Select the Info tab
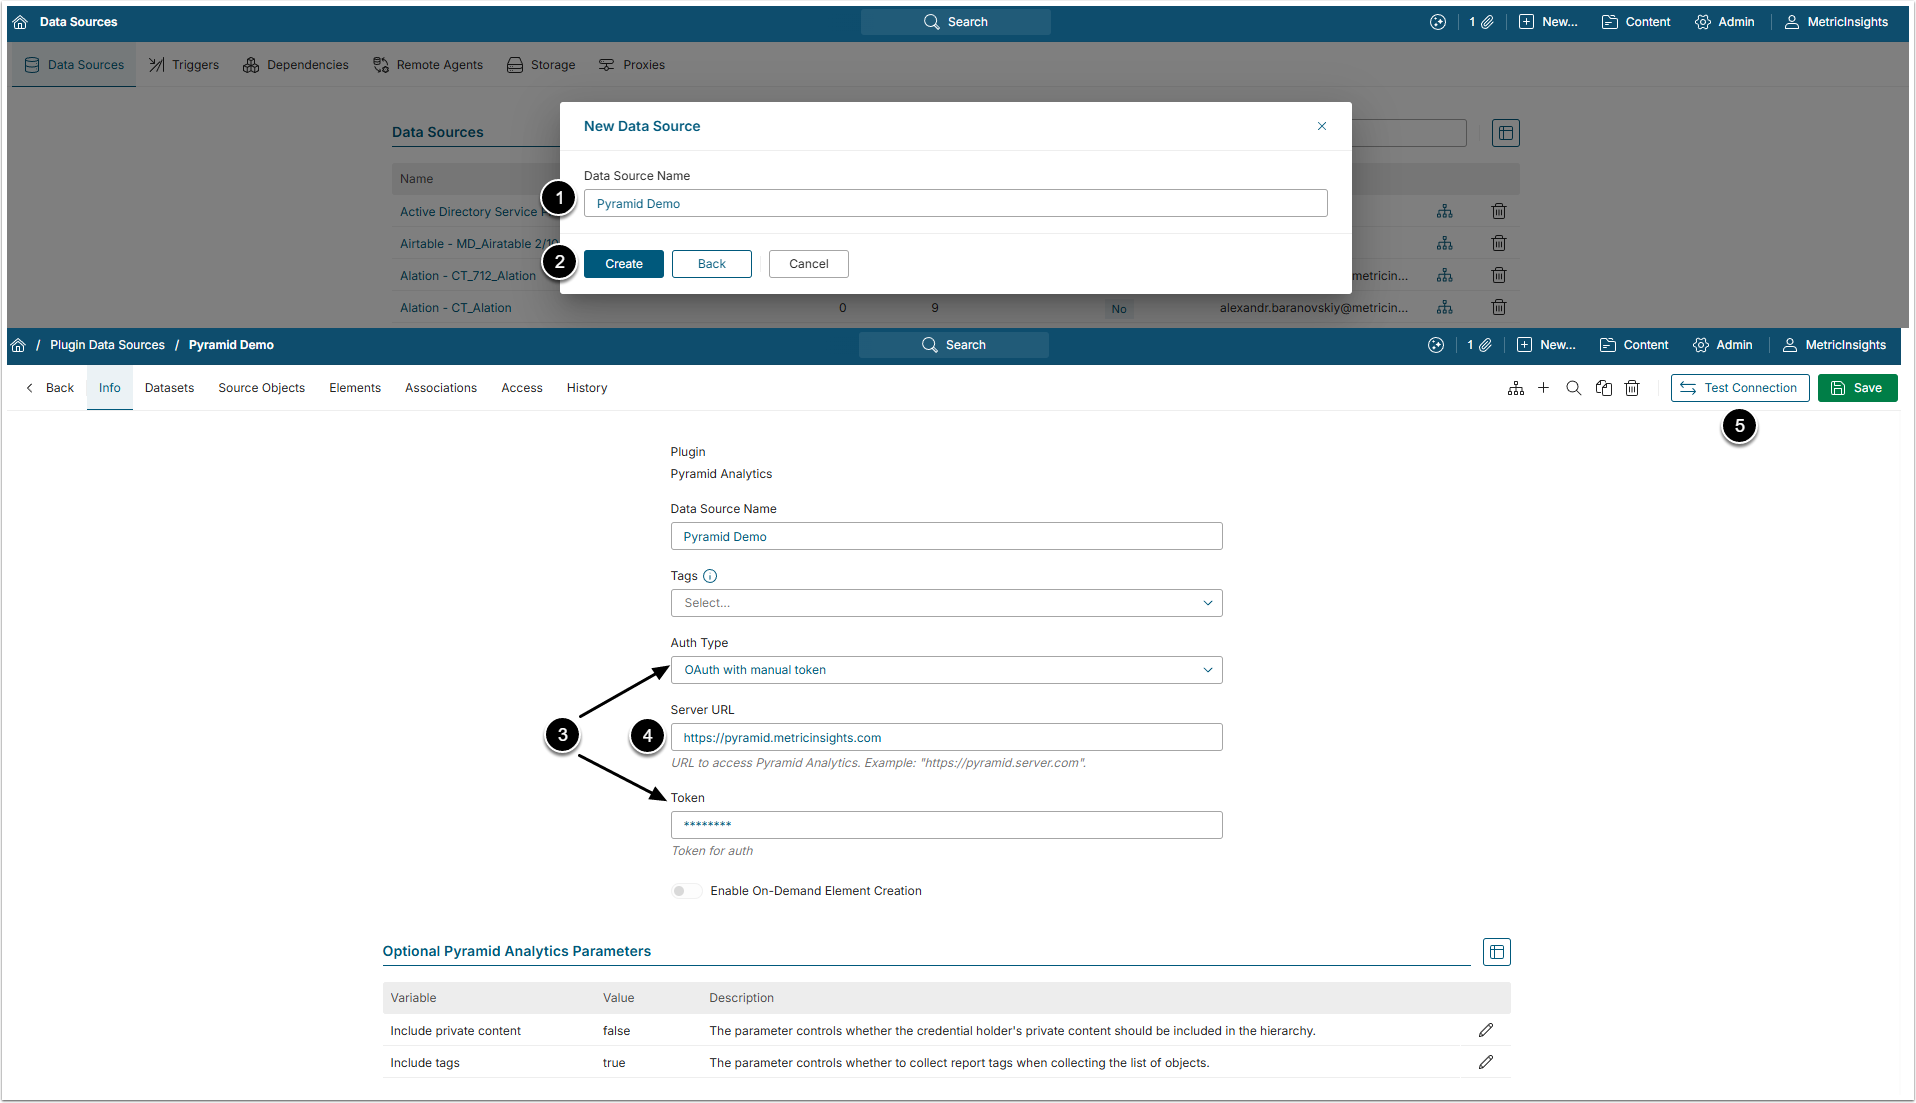Viewport: 1916px width, 1103px height. click(110, 388)
